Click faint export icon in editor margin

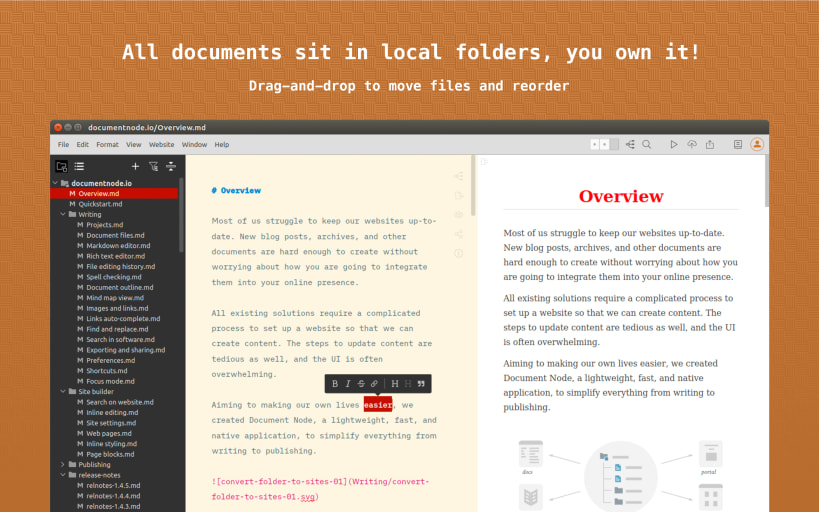[x=459, y=195]
